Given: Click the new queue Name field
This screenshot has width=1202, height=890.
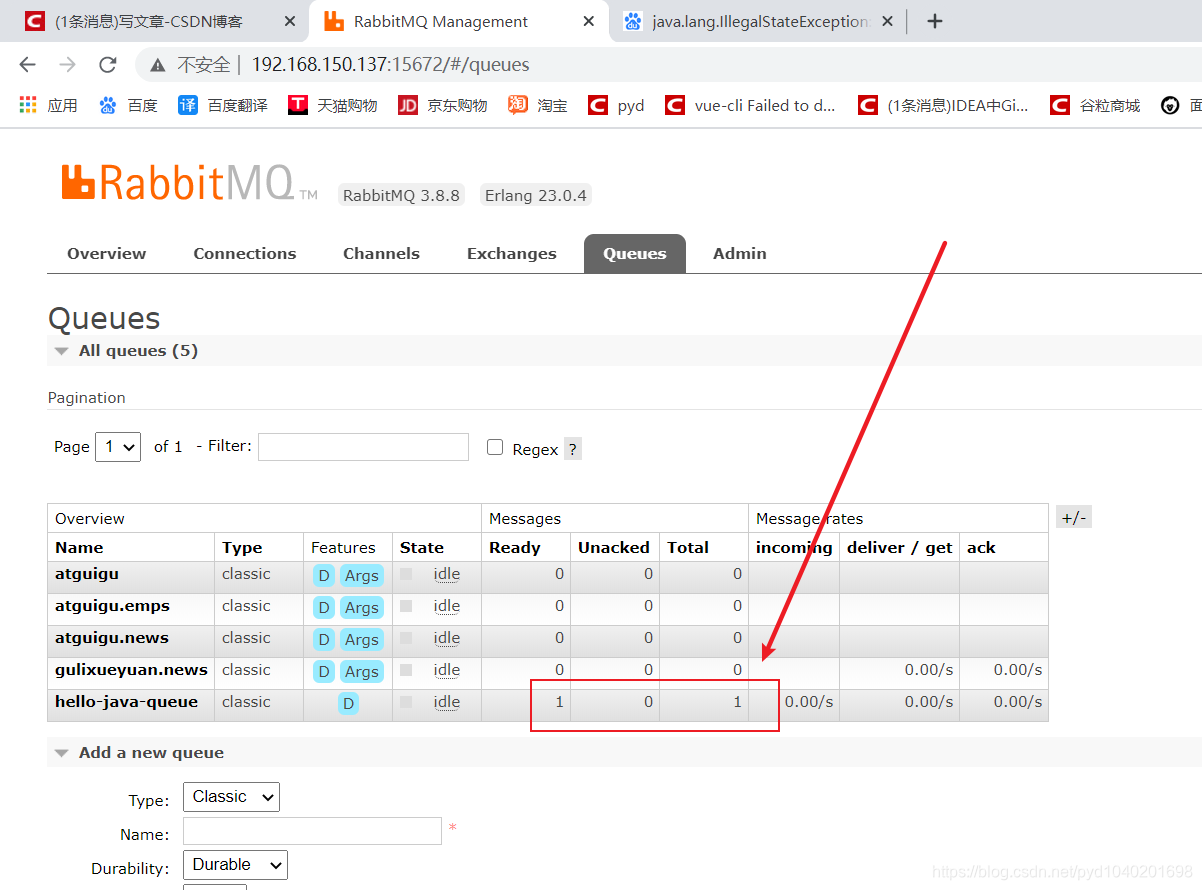Looking at the screenshot, I should pyautogui.click(x=312, y=831).
